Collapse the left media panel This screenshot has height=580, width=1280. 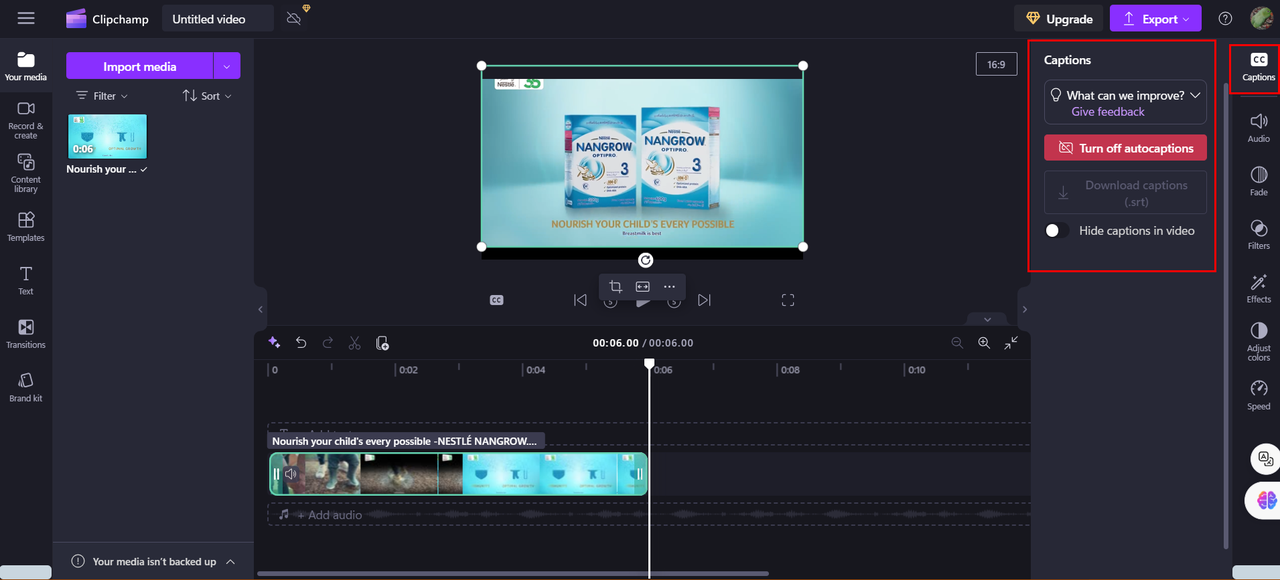260,309
